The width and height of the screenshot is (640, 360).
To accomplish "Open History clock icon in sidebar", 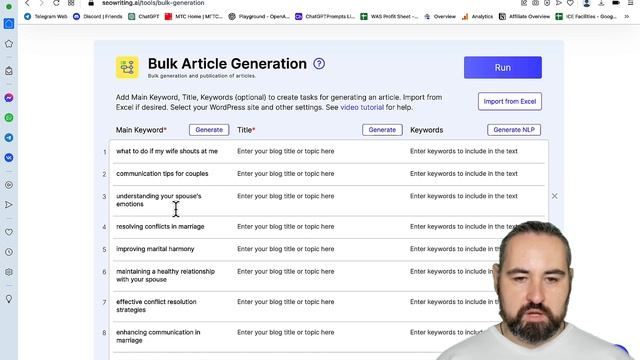I will click(x=9, y=252).
